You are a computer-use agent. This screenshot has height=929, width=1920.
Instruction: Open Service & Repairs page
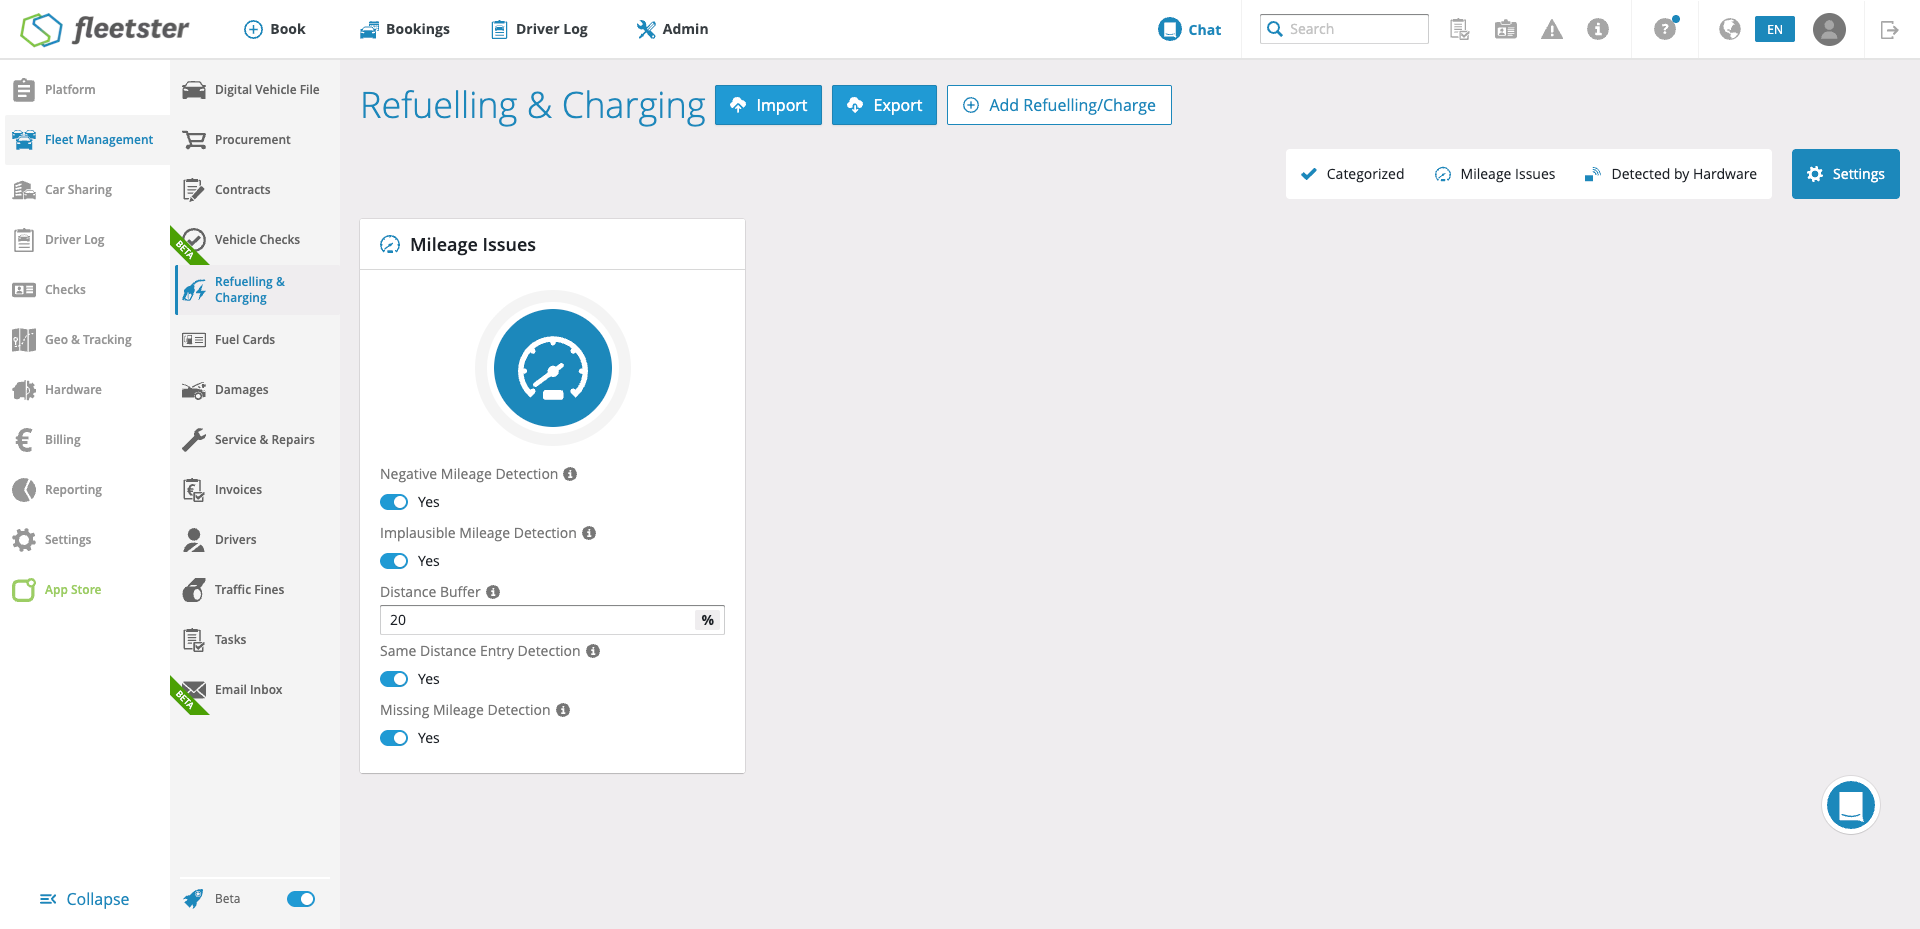[257, 440]
